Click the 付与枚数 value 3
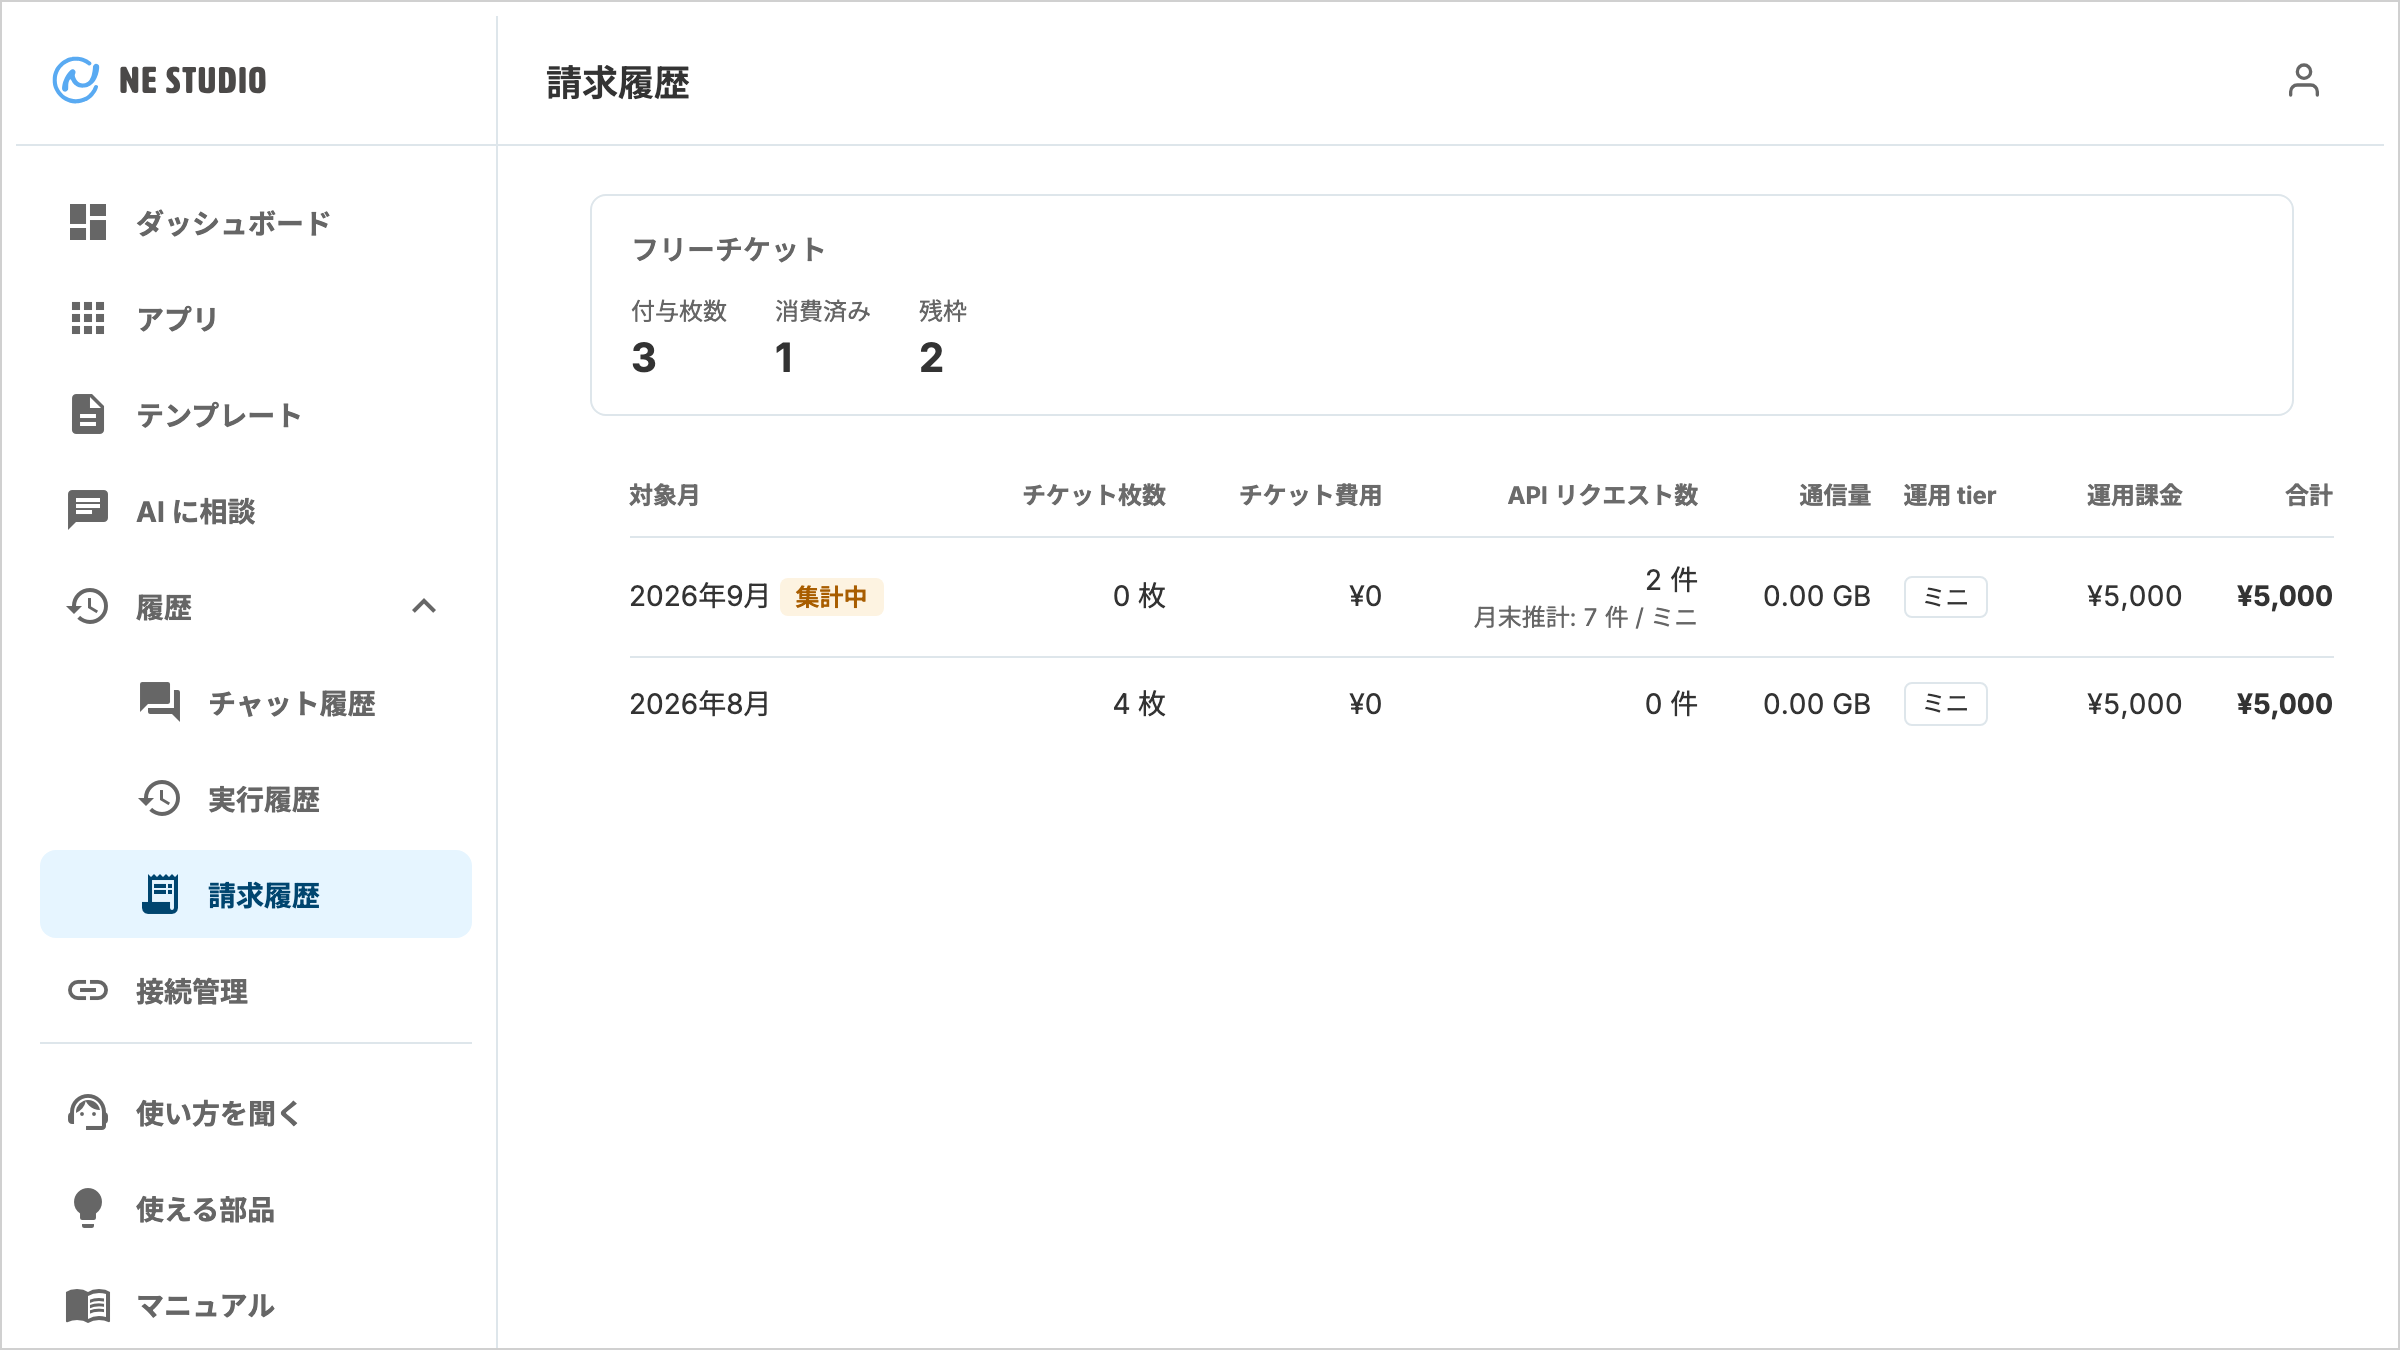This screenshot has height=1350, width=2400. 644,357
